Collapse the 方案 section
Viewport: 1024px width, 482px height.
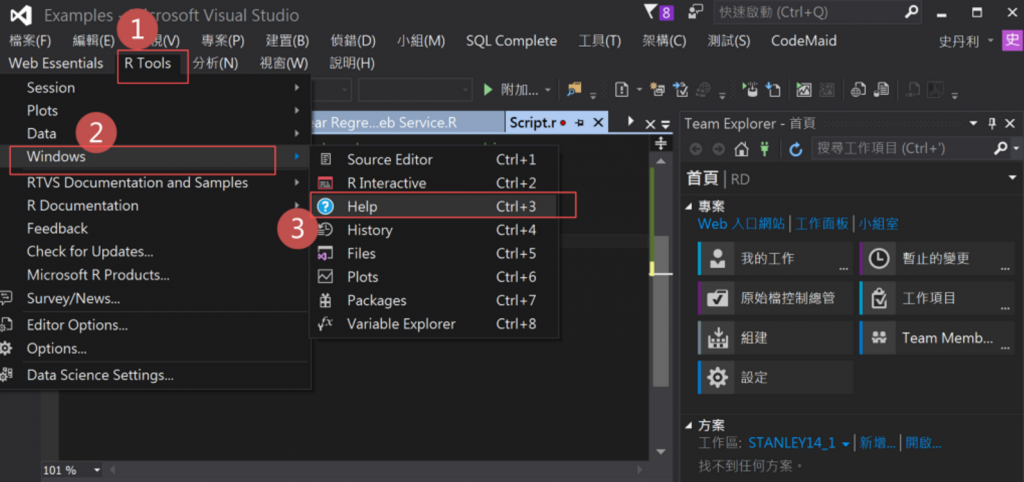[x=690, y=425]
